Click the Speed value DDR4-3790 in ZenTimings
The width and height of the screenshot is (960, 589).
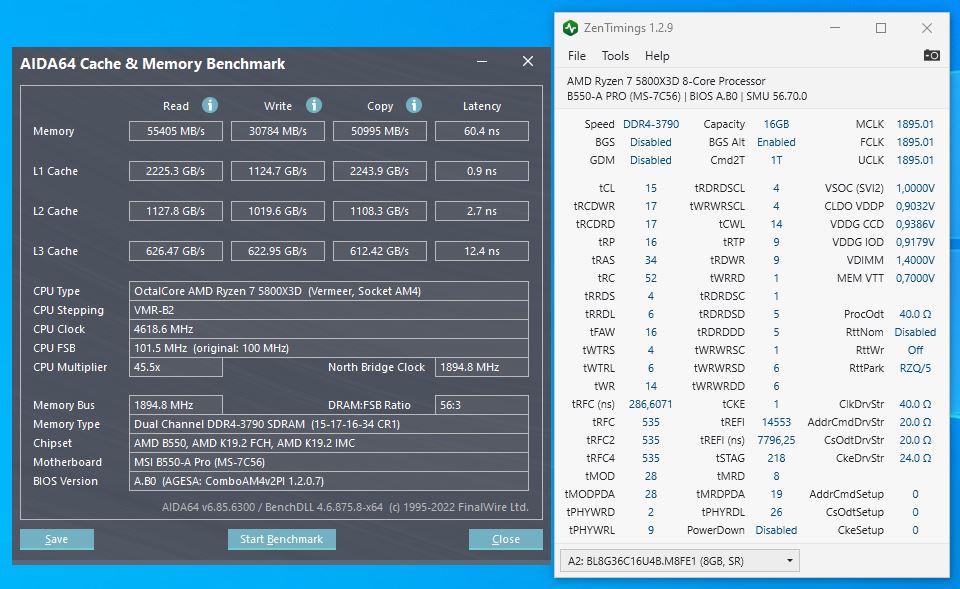[x=651, y=124]
